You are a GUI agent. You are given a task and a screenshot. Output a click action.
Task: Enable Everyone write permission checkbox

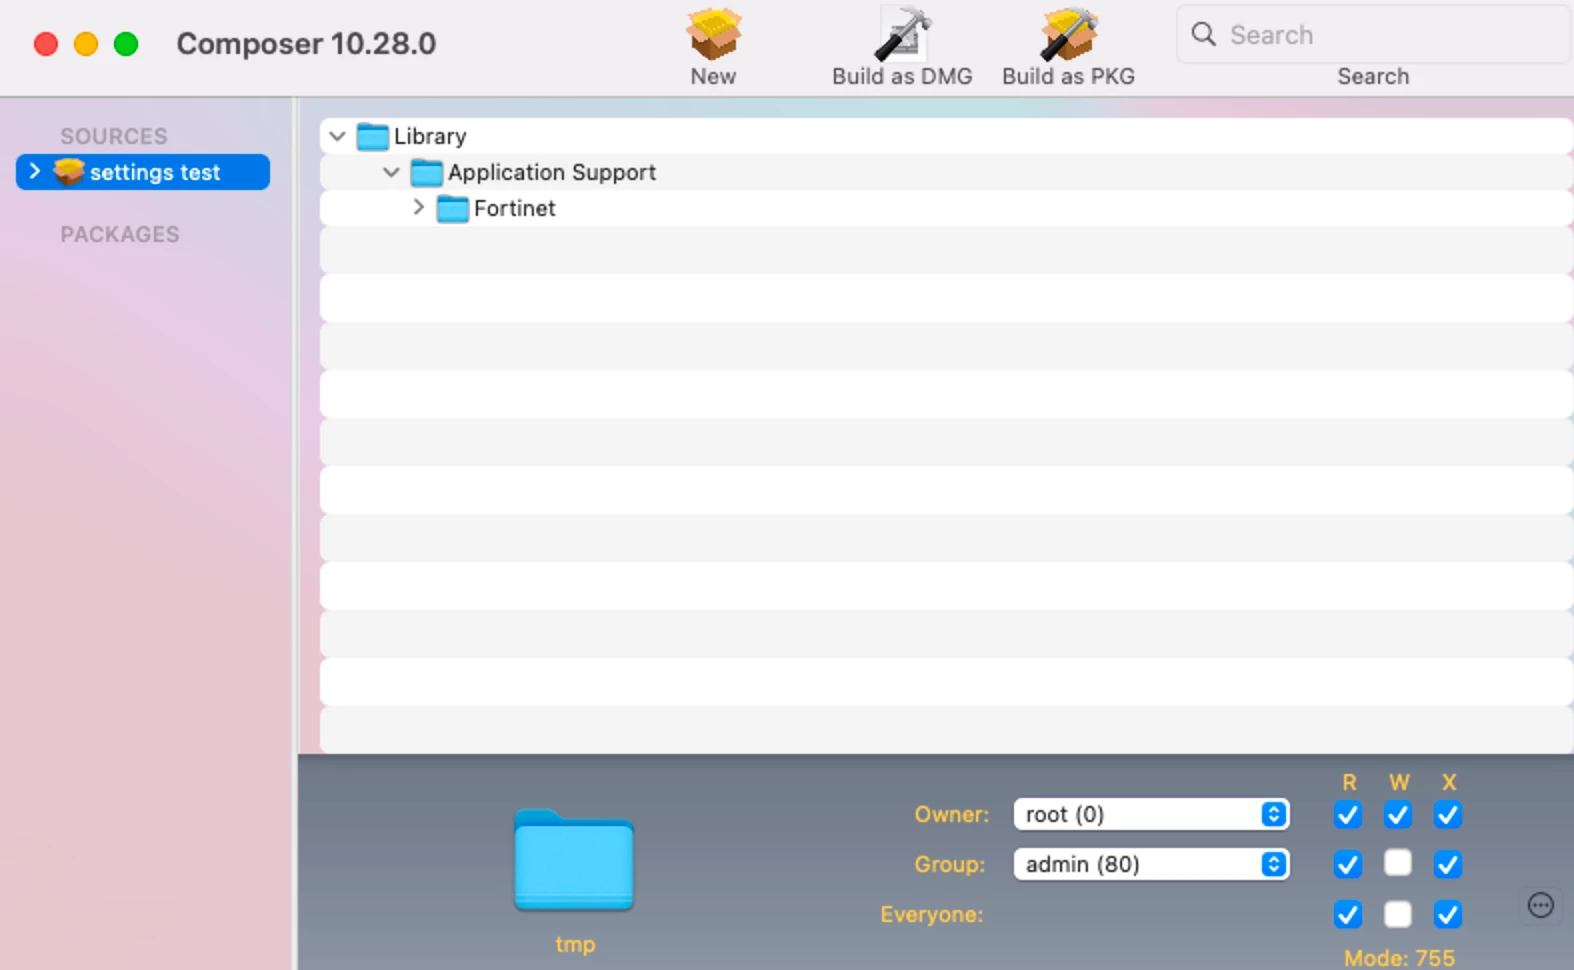[x=1398, y=914]
